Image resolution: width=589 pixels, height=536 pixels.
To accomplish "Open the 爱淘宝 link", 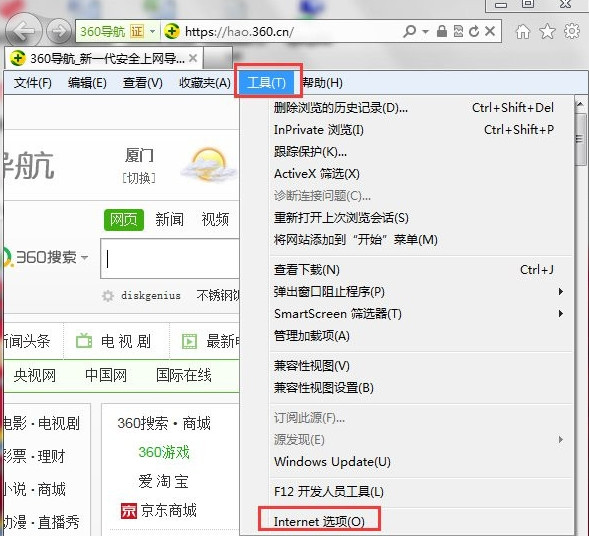I will point(163,482).
